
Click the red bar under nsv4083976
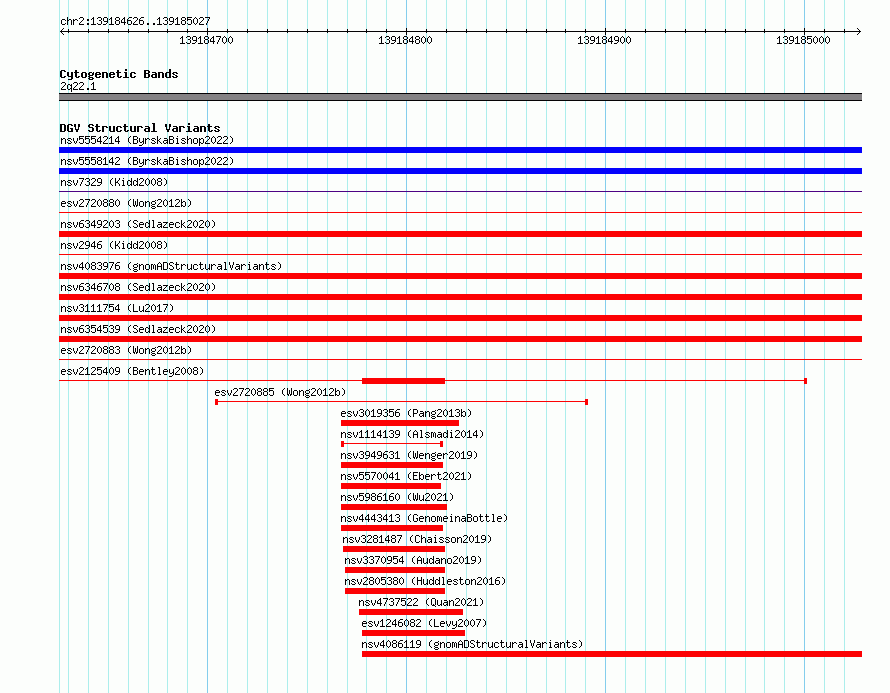coord(460,276)
